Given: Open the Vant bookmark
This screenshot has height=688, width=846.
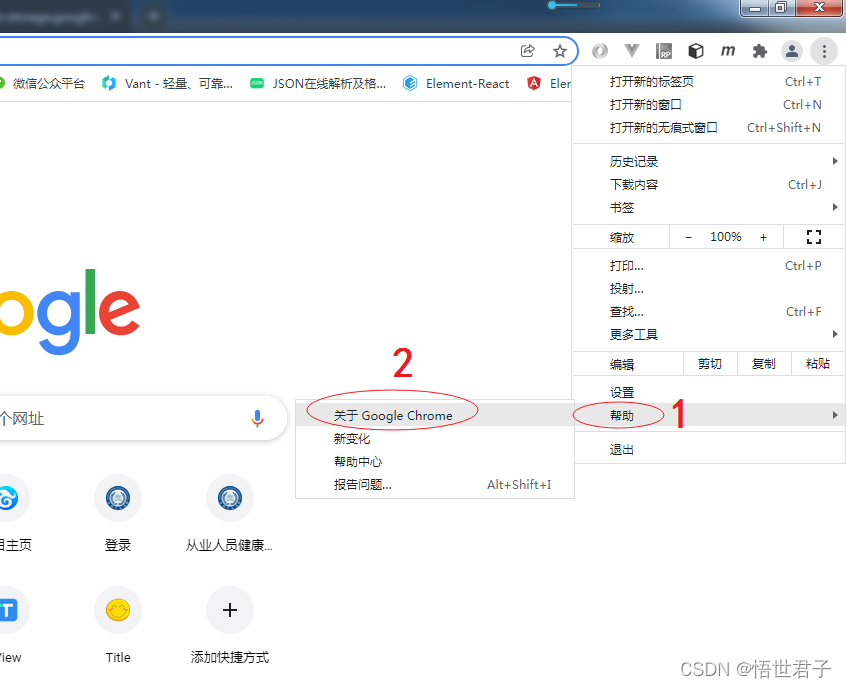Looking at the screenshot, I should [x=168, y=84].
